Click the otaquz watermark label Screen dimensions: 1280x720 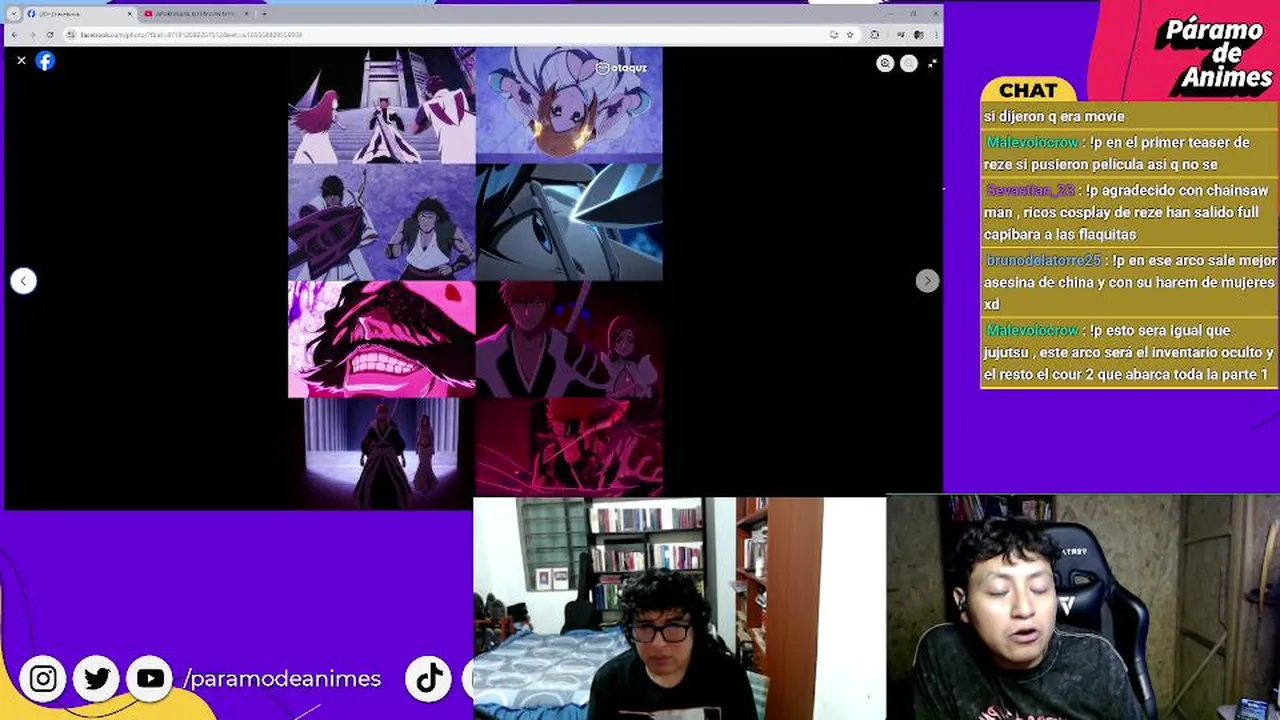621,68
